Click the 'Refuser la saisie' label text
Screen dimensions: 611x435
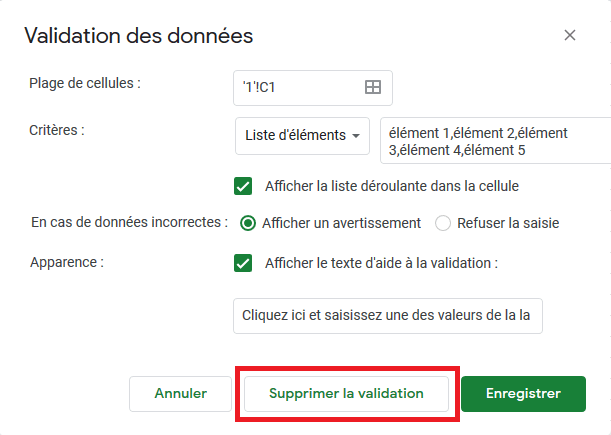[508, 223]
